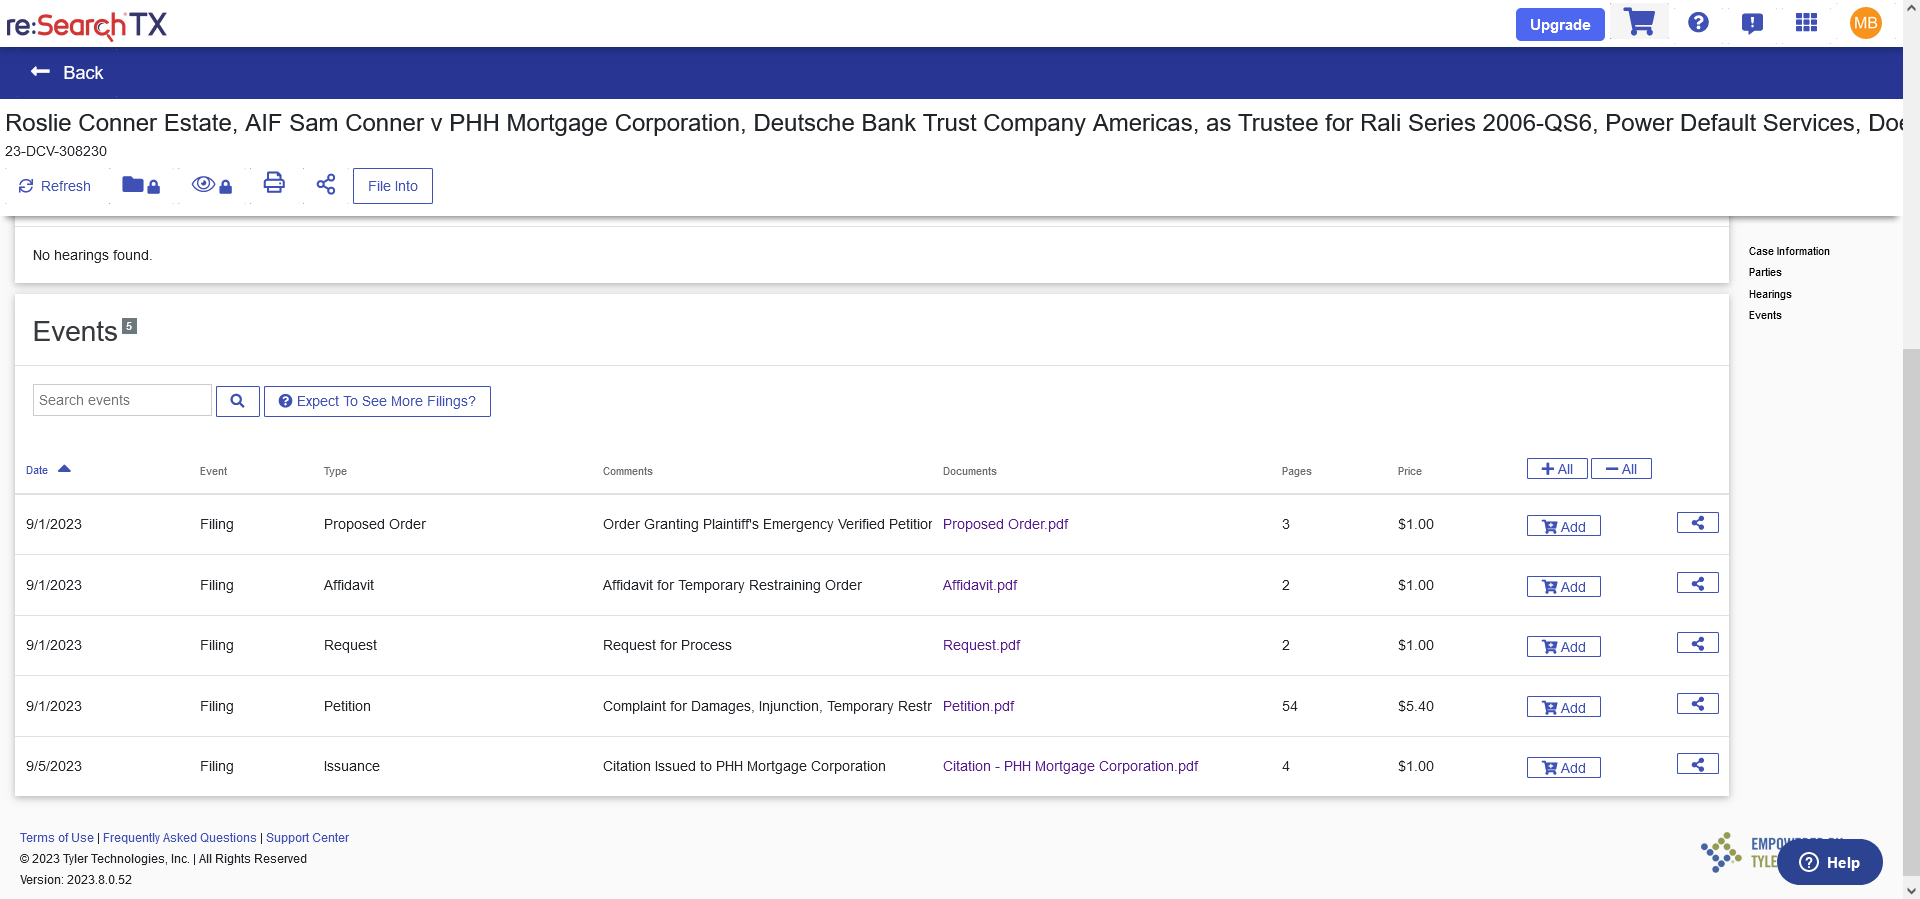Open the shopping cart icon
This screenshot has width=1920, height=899.
(1639, 23)
